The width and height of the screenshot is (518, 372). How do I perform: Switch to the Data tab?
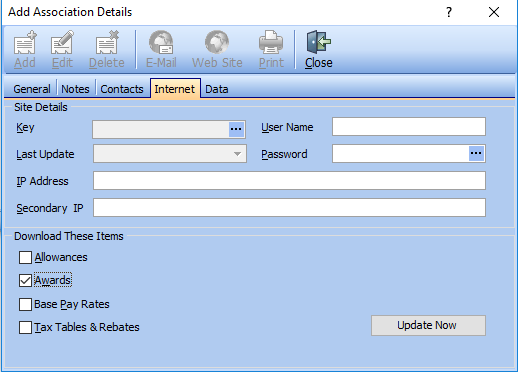(x=217, y=89)
